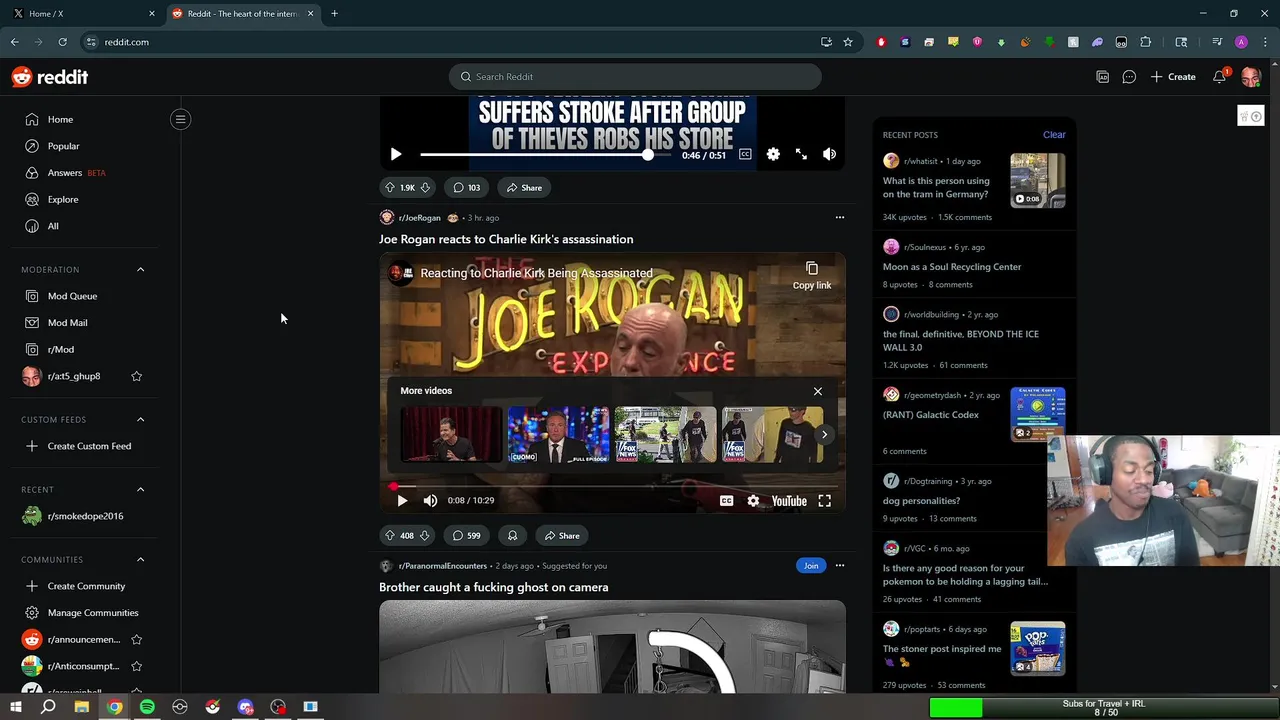The image size is (1280, 720).
Task: Bookmark this page in Chrome
Action: tap(848, 42)
